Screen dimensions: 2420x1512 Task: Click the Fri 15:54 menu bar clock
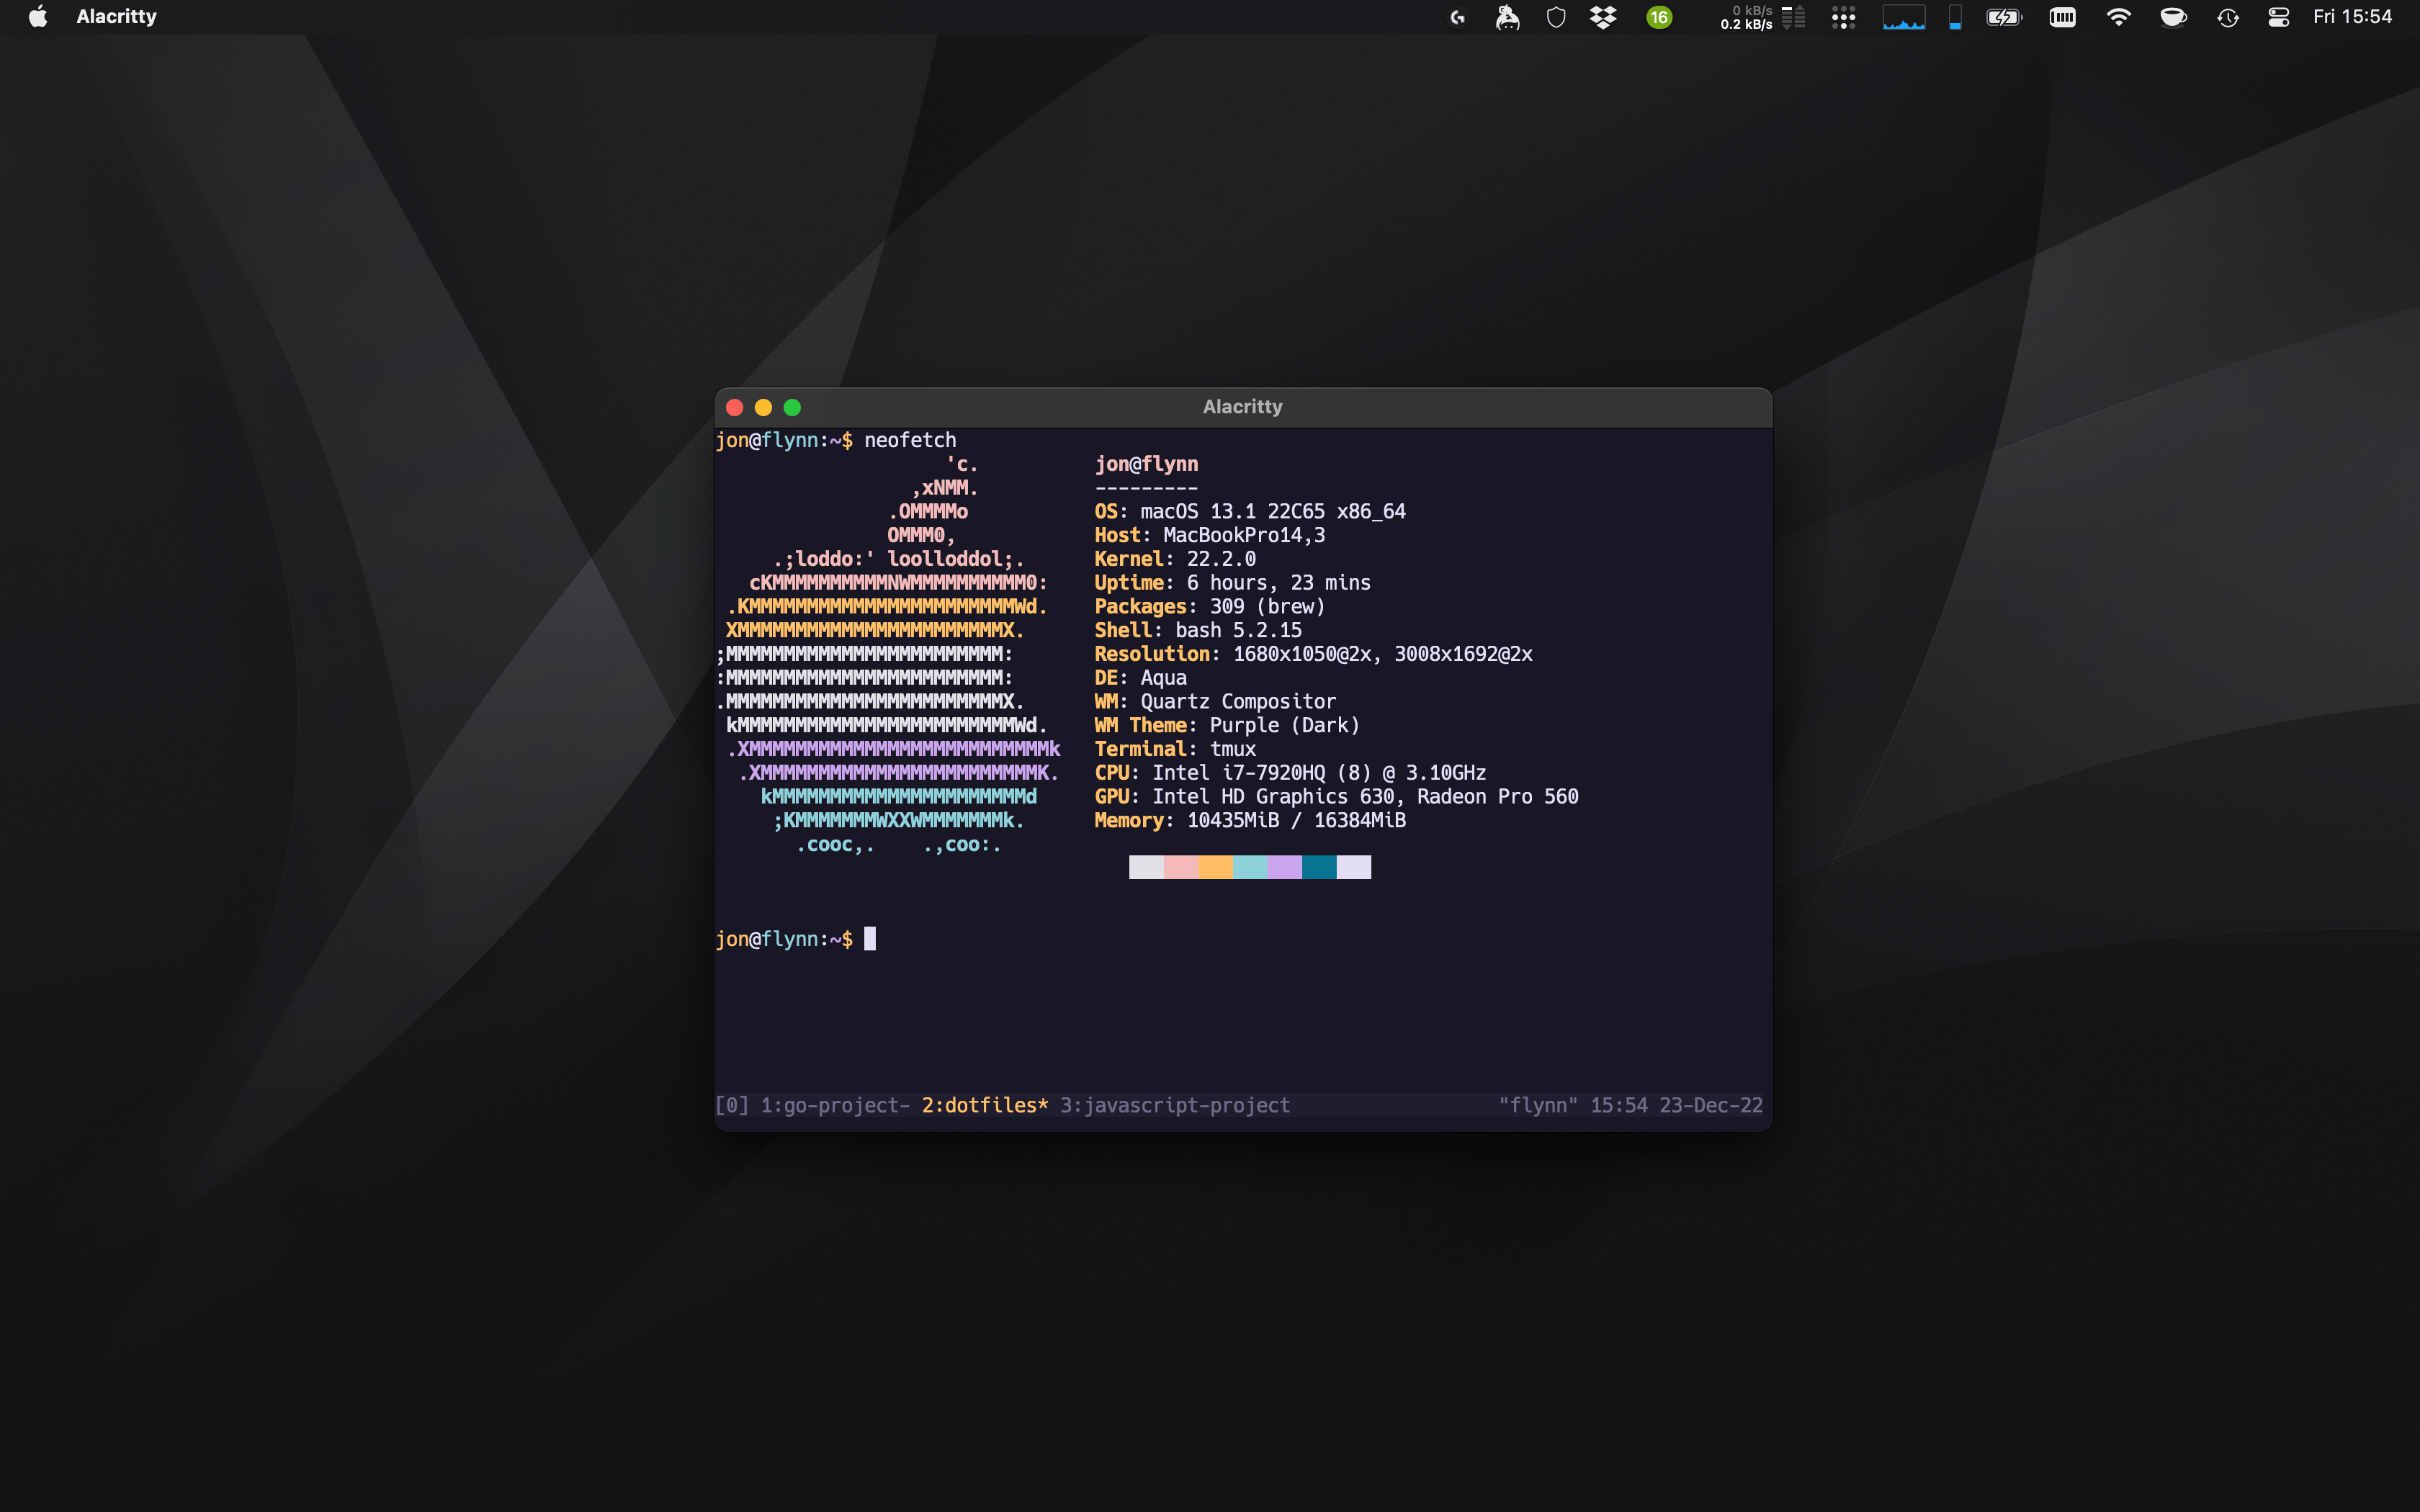pyautogui.click(x=2352, y=17)
